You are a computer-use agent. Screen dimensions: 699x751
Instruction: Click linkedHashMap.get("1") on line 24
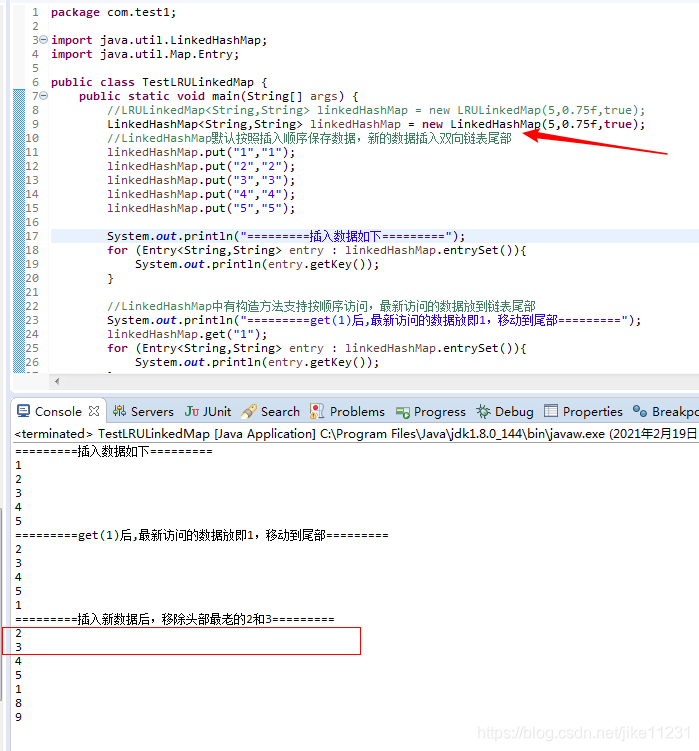[187, 334]
